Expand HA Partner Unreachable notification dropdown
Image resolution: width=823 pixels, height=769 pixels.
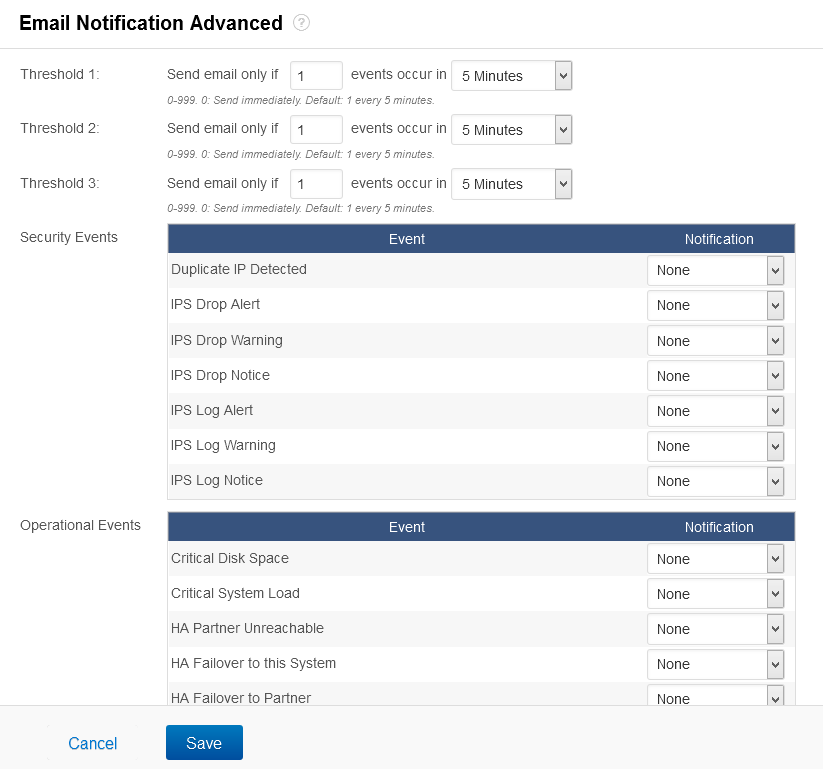click(715, 629)
